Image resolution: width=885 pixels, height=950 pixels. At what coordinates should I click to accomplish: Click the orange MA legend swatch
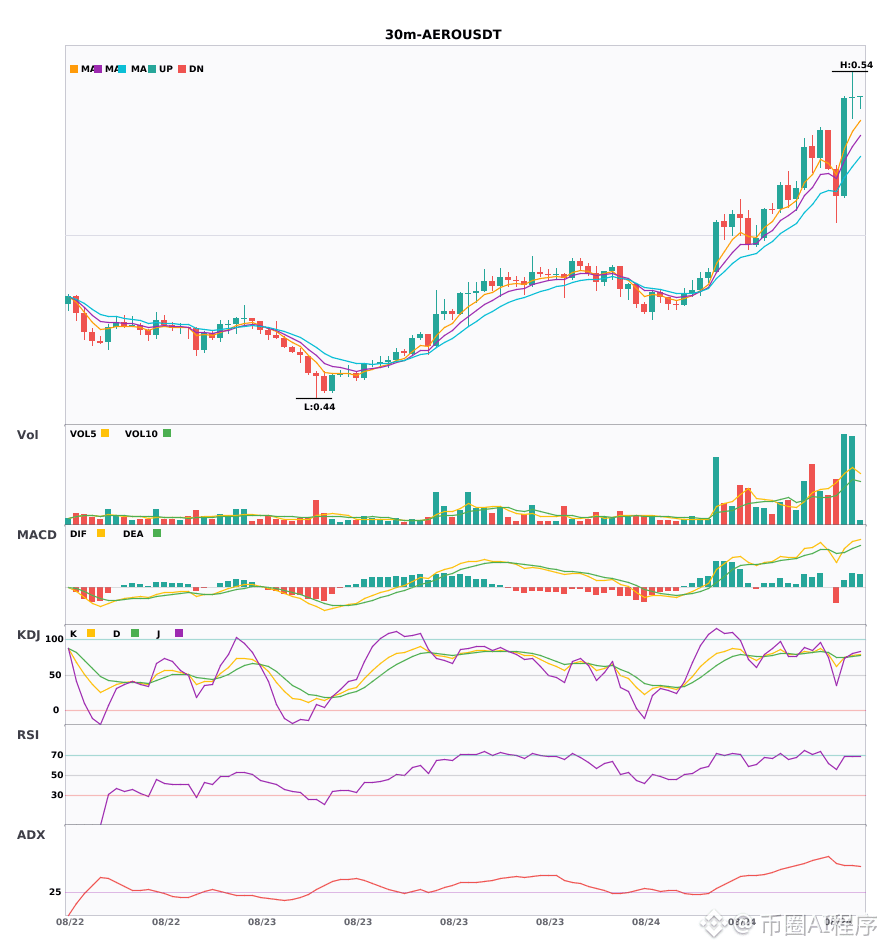tap(74, 69)
